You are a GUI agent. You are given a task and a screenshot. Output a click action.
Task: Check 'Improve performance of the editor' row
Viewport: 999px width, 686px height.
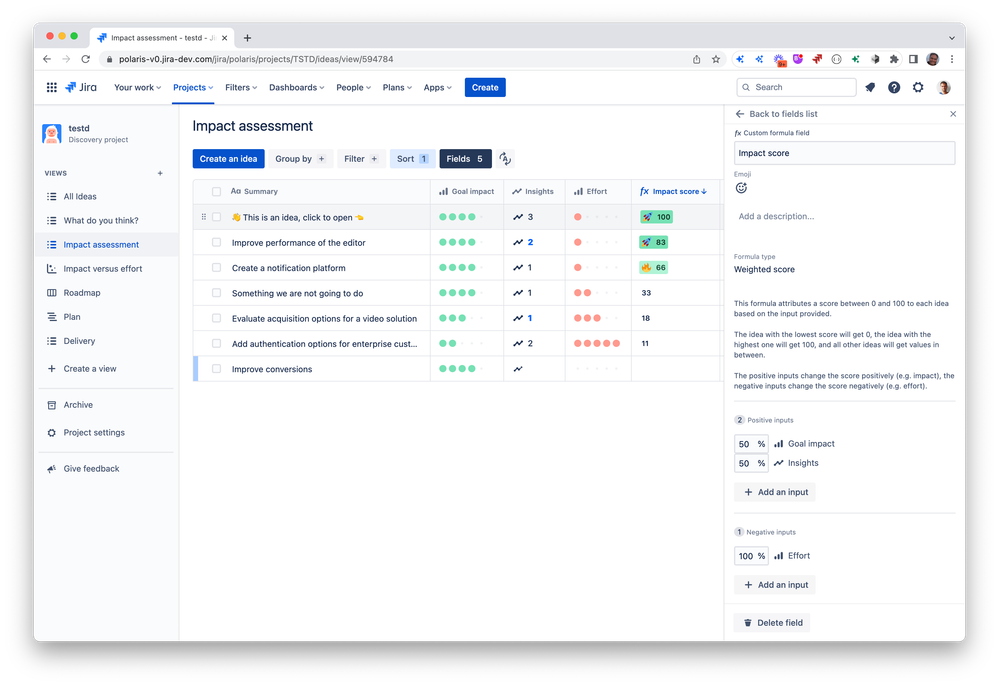click(217, 243)
